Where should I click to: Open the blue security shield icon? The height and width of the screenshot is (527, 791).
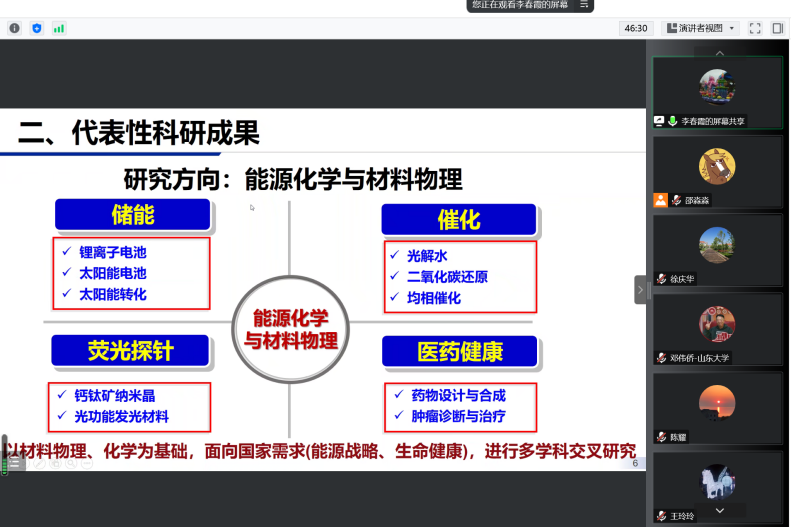point(37,28)
